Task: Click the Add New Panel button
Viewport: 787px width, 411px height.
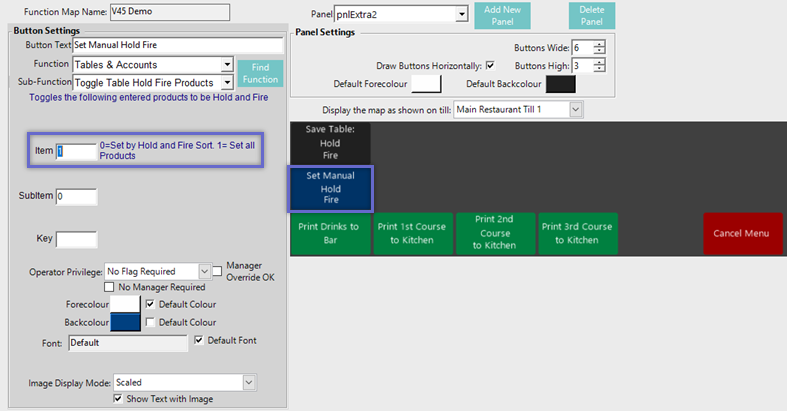Action: tap(502, 16)
